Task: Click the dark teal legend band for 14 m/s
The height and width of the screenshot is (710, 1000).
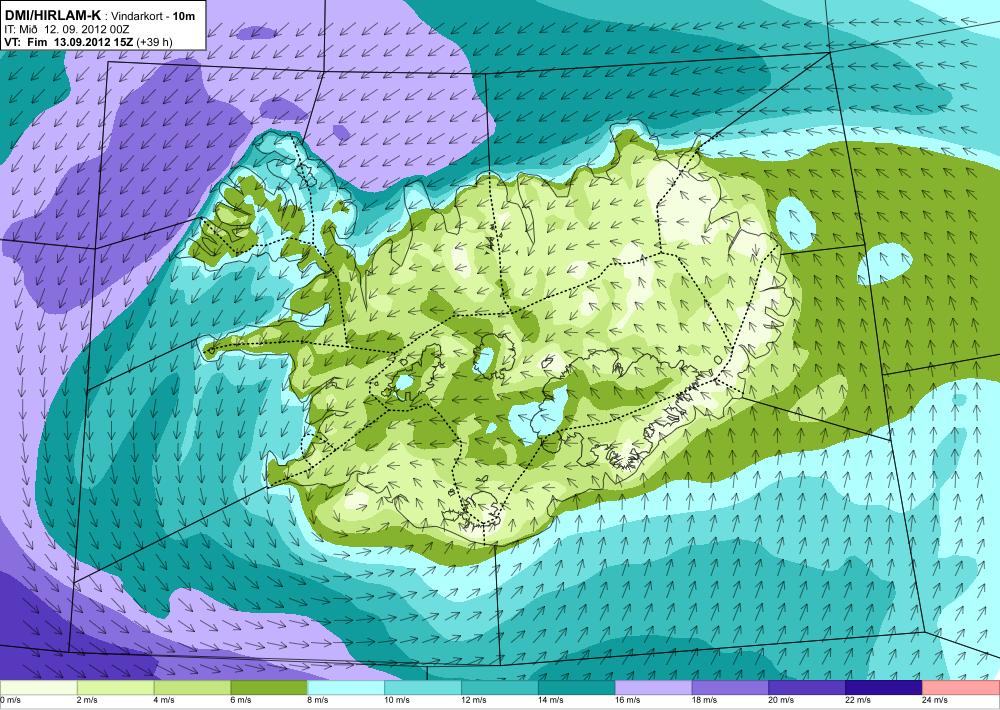Action: coord(576,688)
